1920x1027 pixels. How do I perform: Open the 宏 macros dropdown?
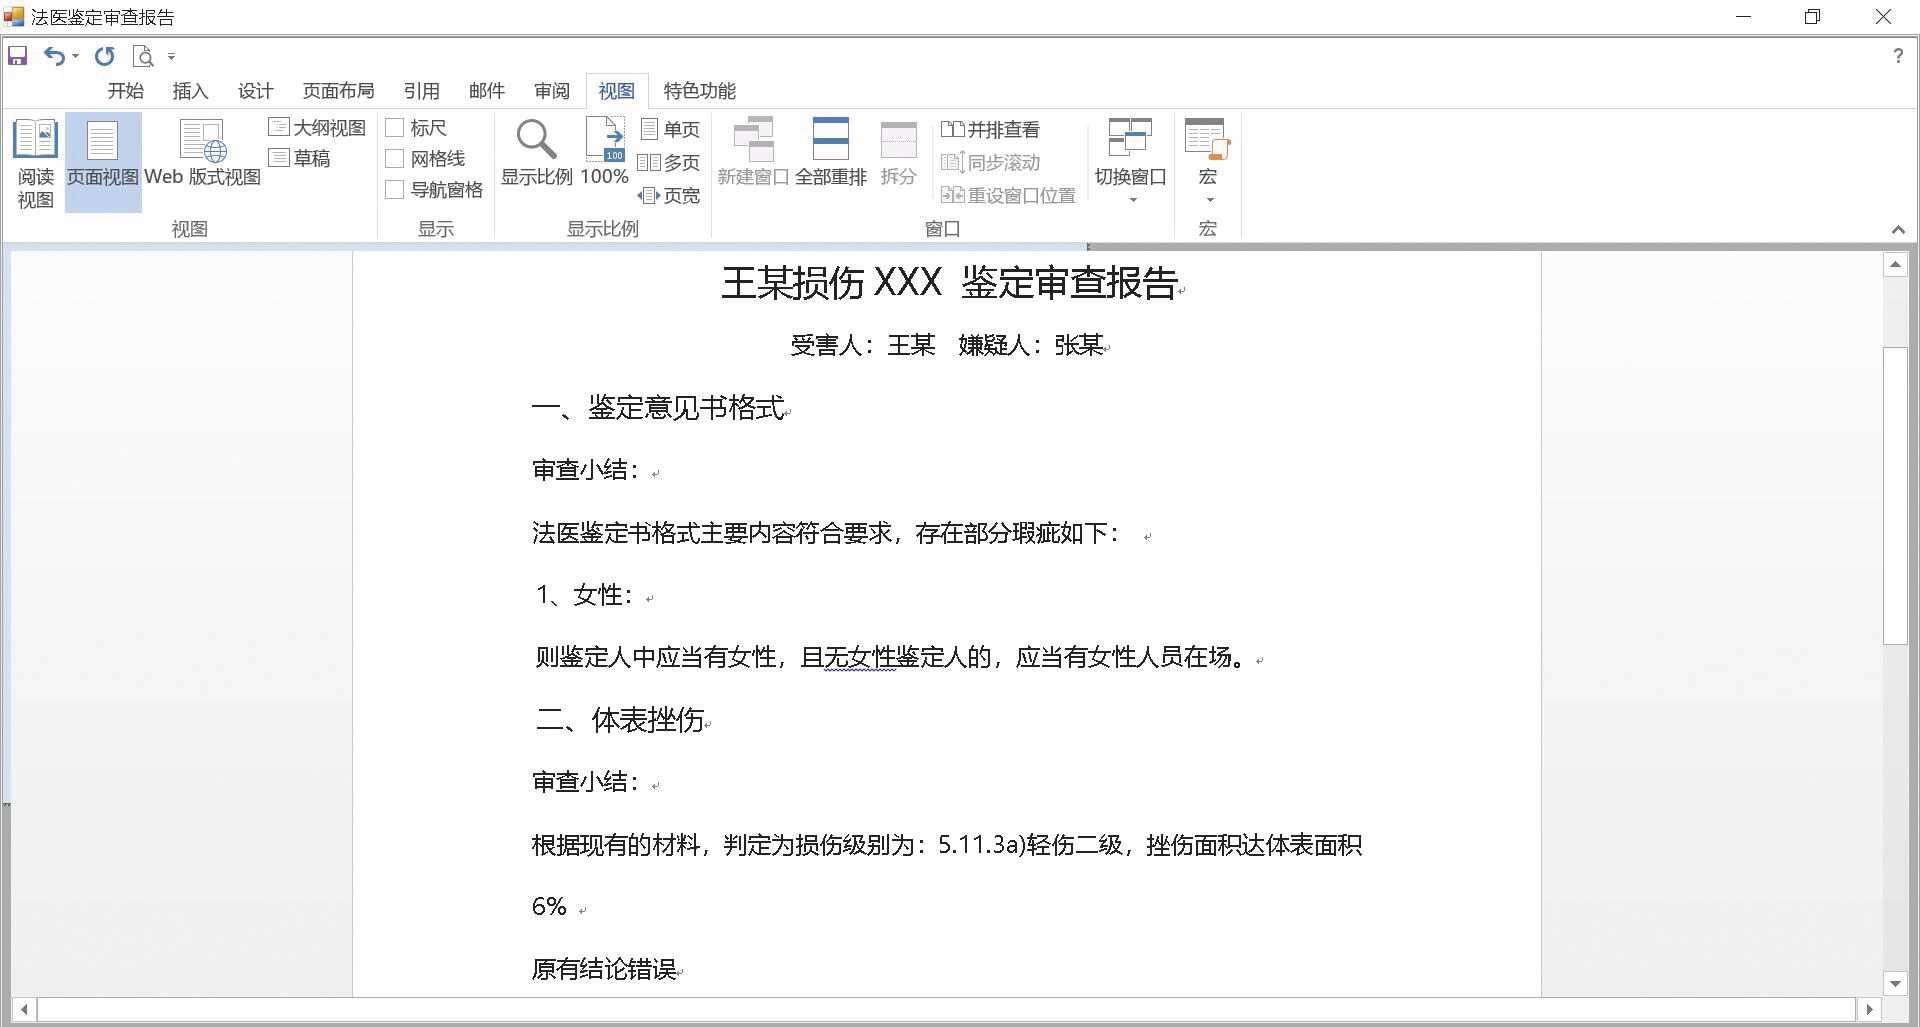(x=1207, y=161)
